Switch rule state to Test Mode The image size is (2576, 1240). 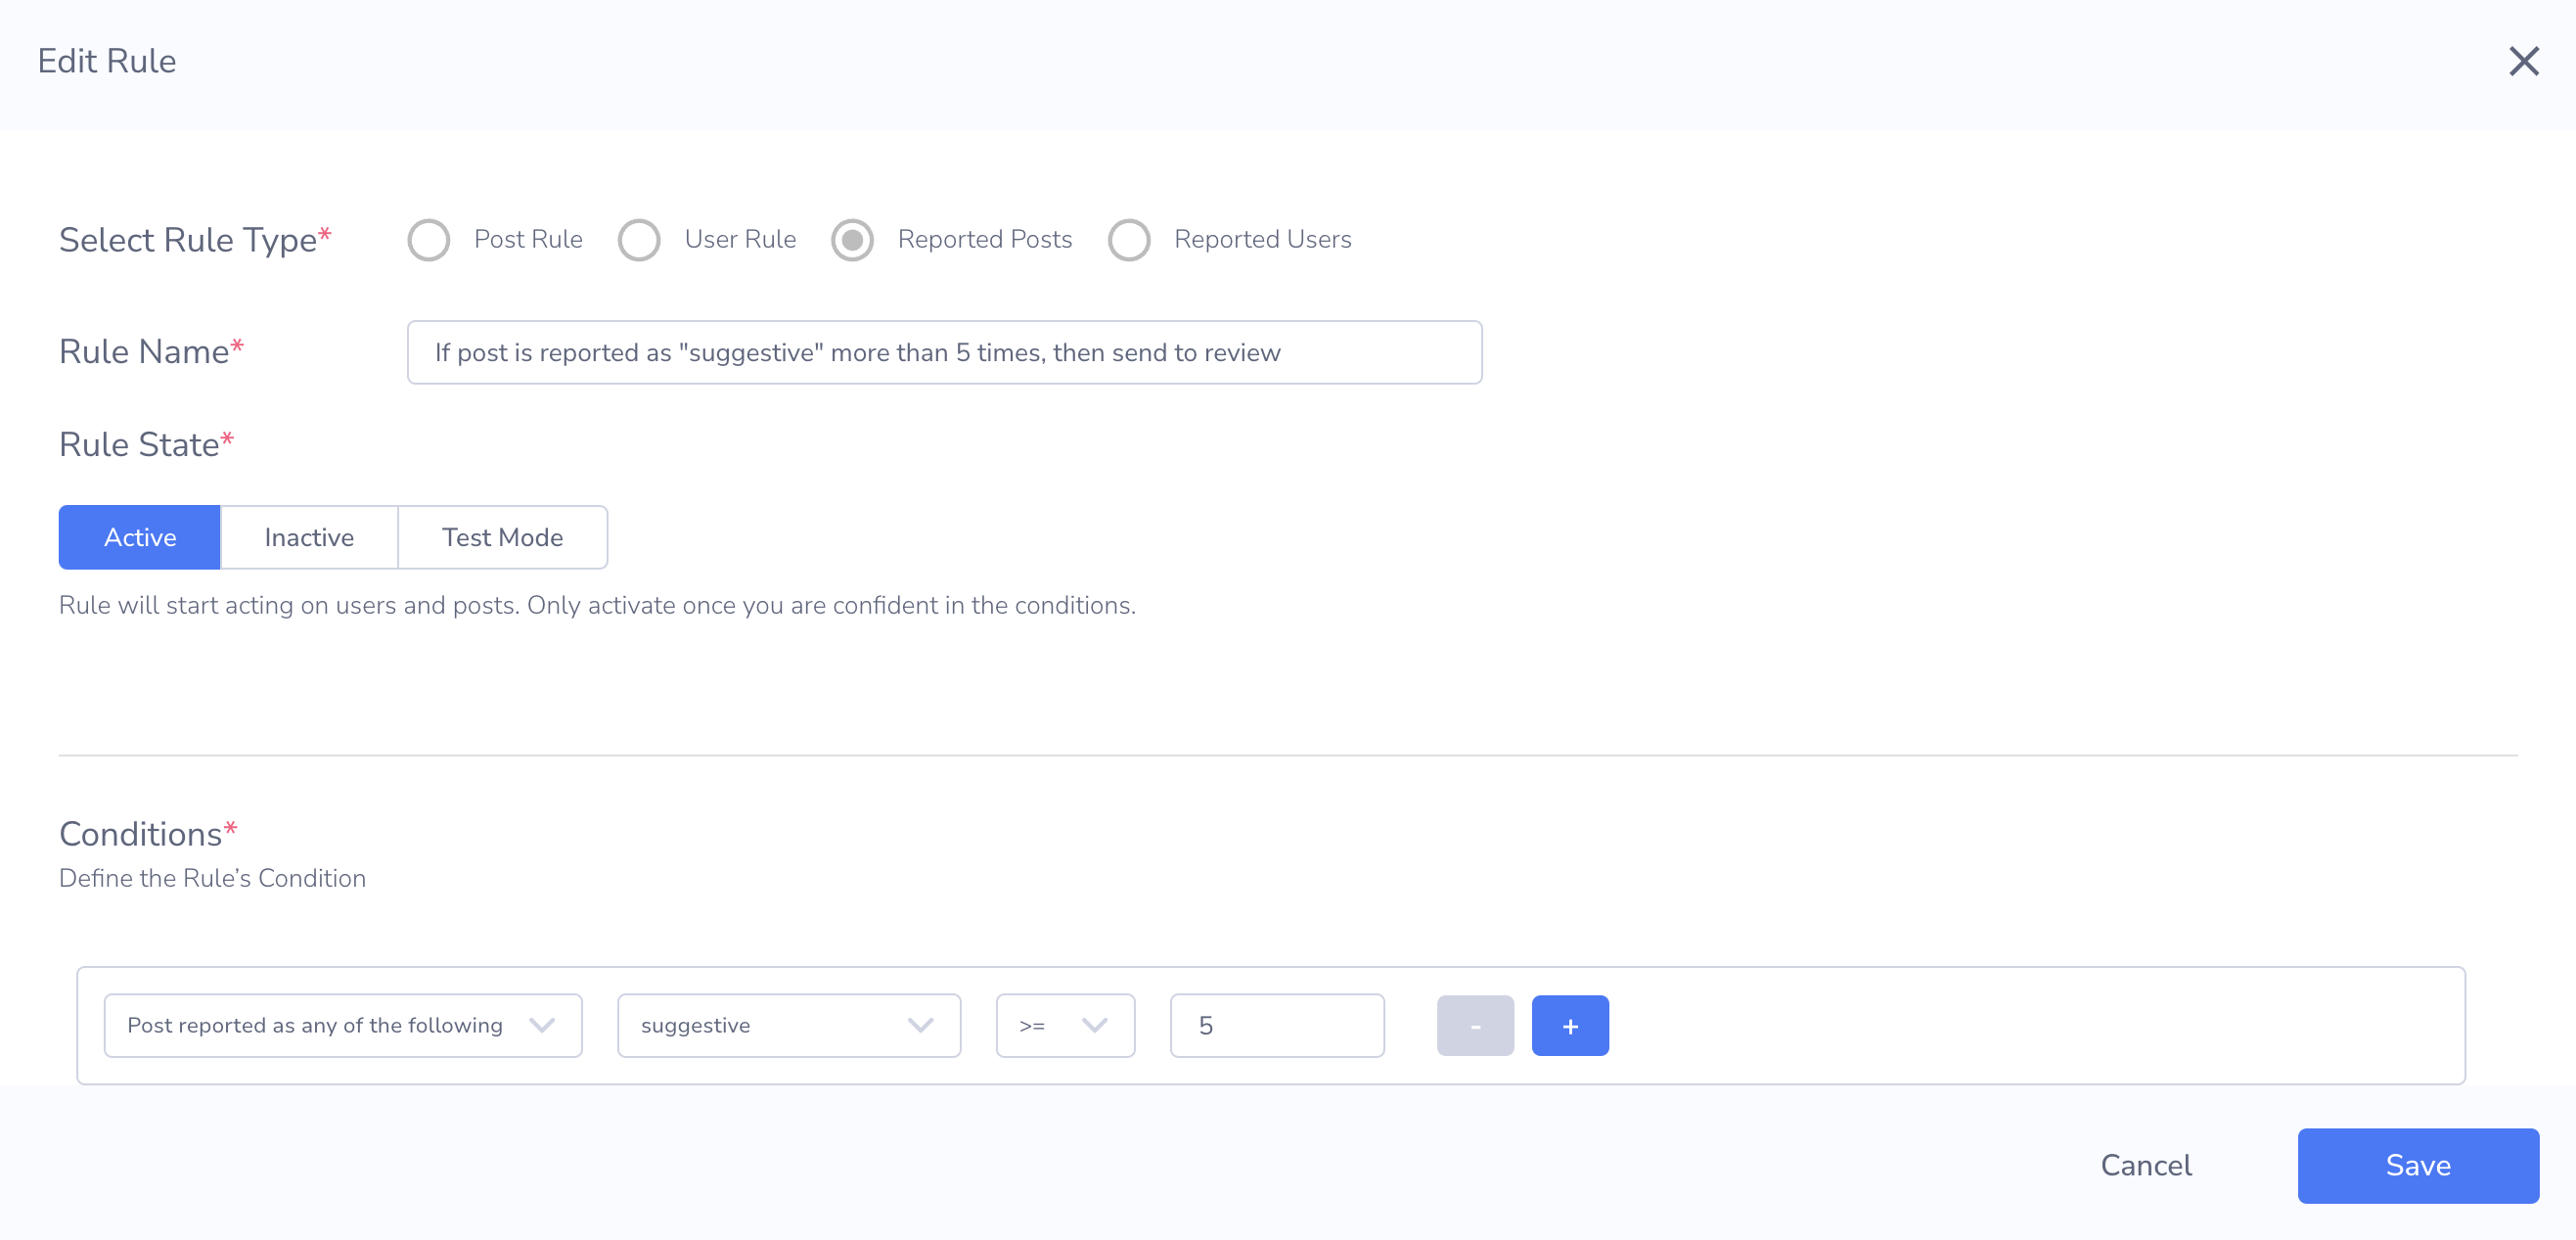[502, 537]
